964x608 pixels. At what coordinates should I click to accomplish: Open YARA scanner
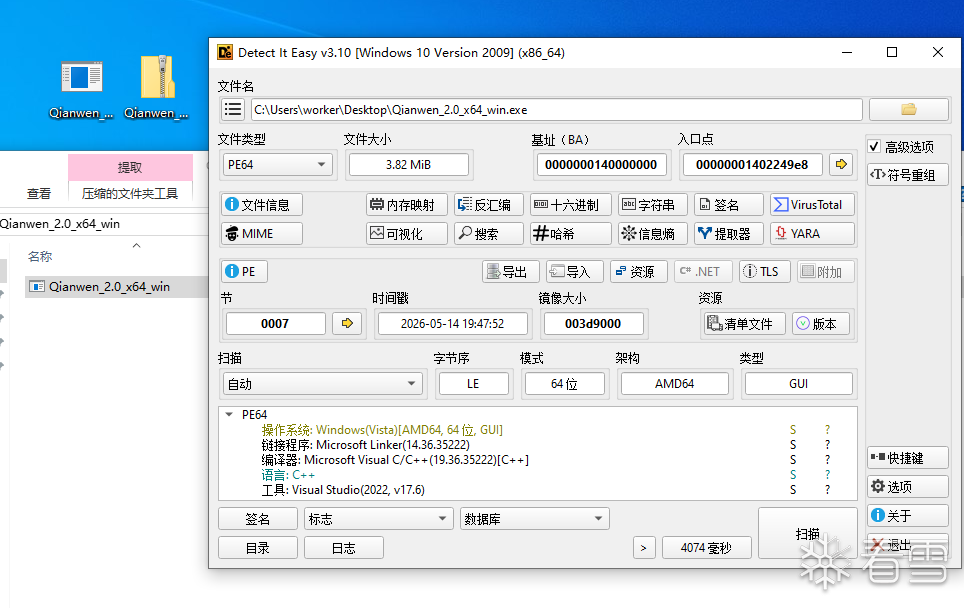pos(812,234)
